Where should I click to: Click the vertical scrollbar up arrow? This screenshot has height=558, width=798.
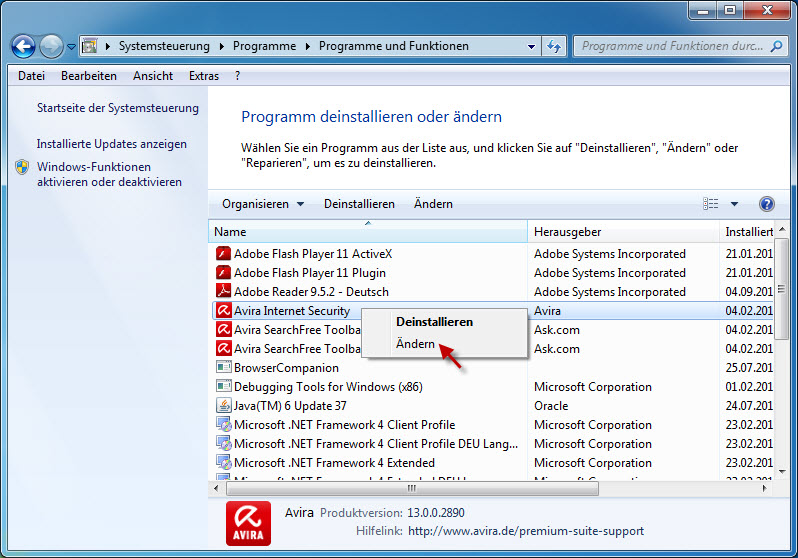tap(782, 229)
